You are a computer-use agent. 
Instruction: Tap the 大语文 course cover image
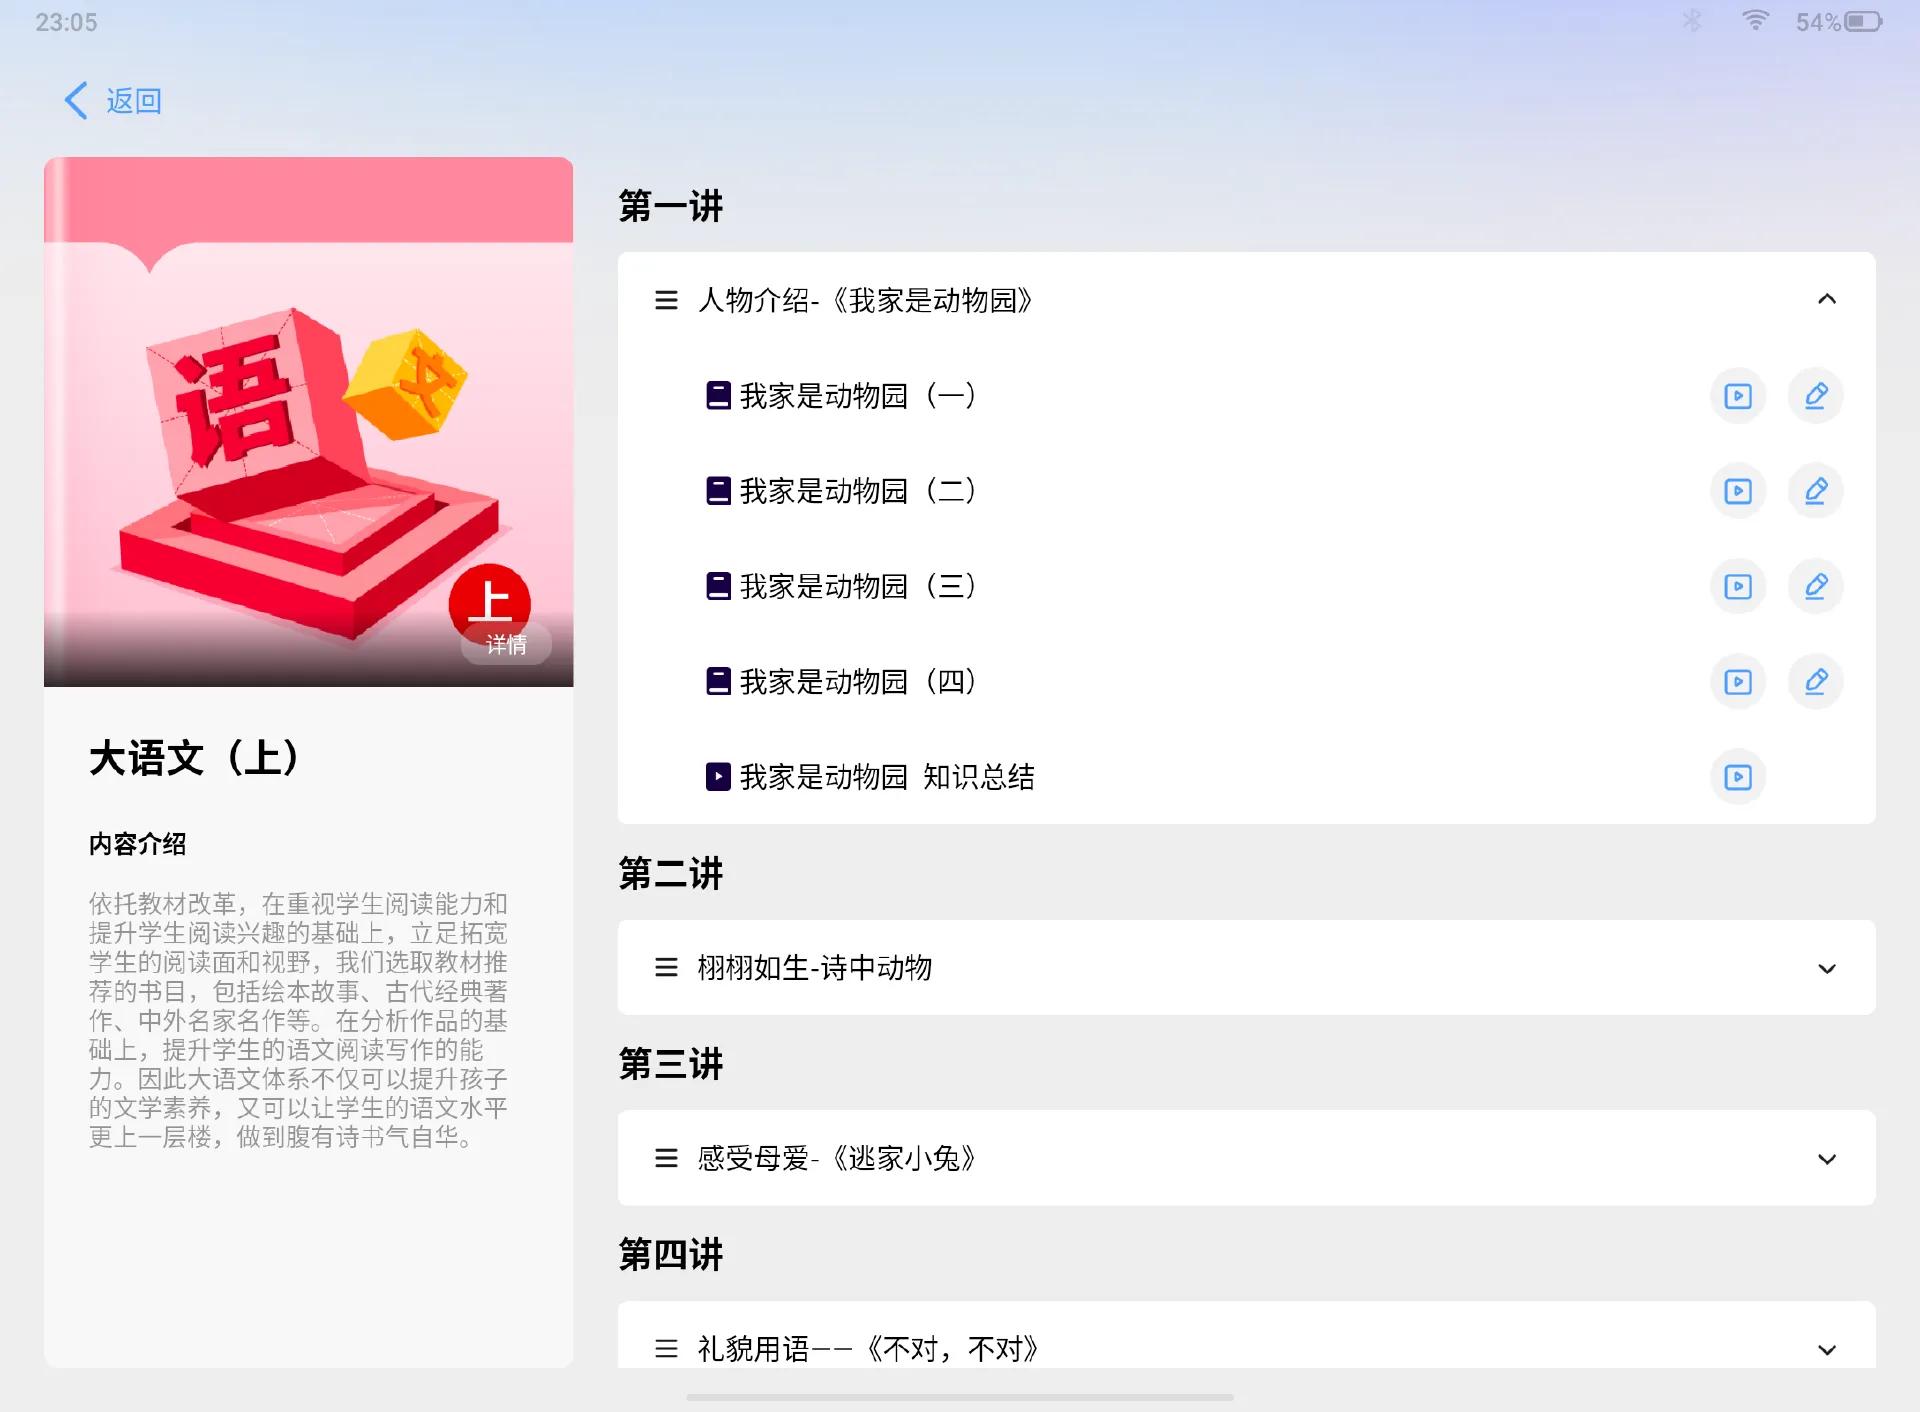(308, 421)
